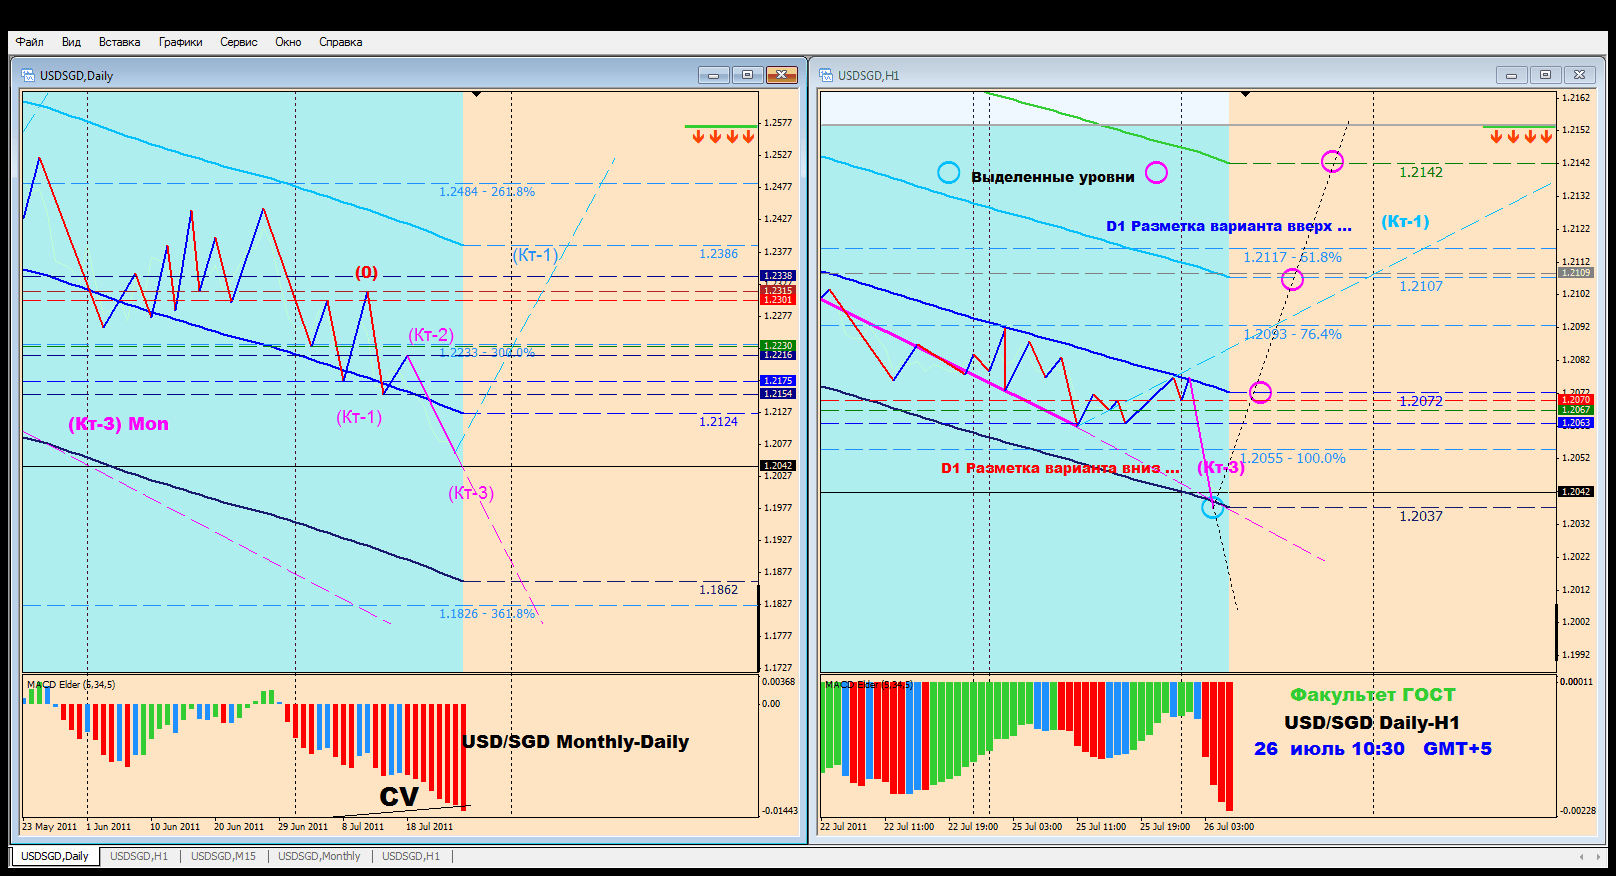Click the USDSGD,H1 window chart icon
The image size is (1616, 876).
pos(826,75)
